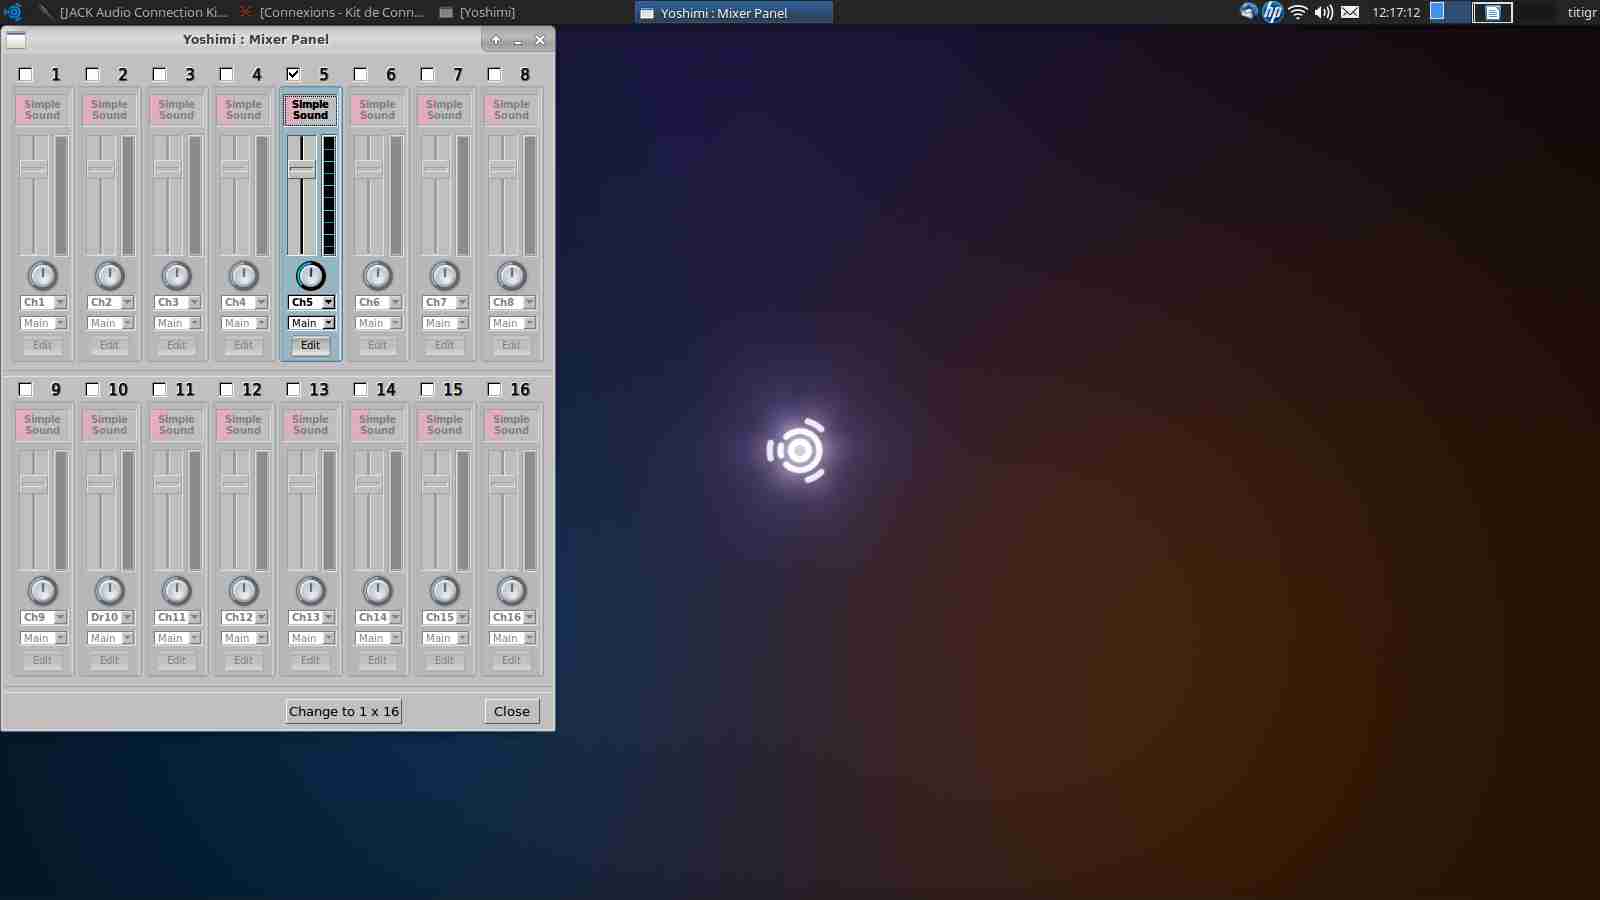Switch to first workspace in pager

(x=1449, y=12)
